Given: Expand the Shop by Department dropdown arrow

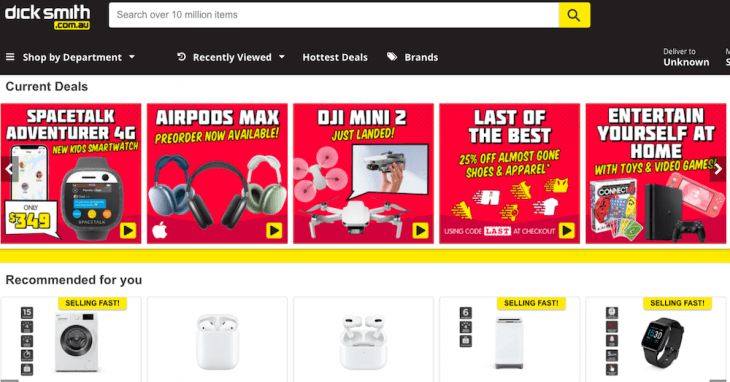Looking at the screenshot, I should coord(132,57).
